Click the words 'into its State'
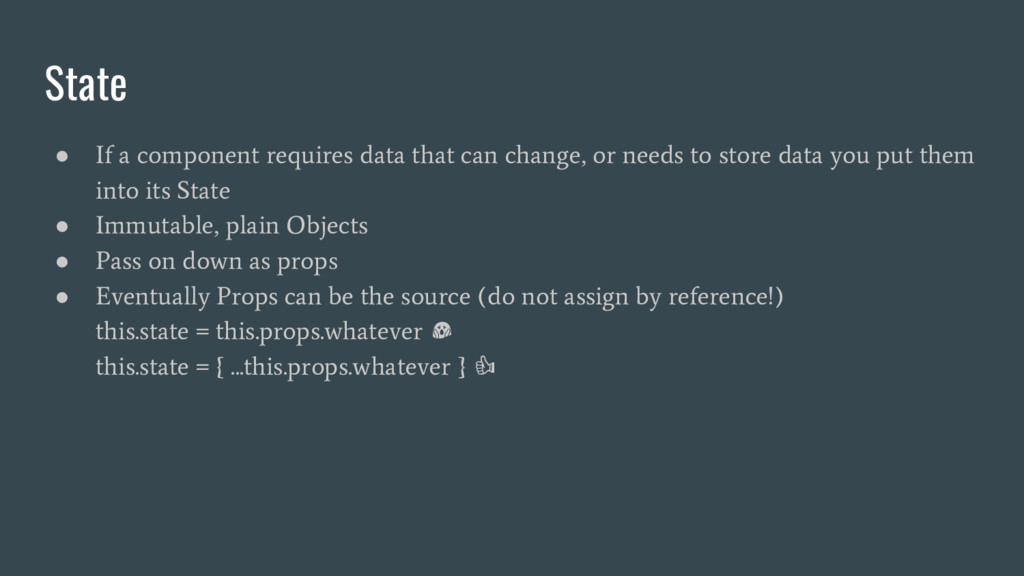 (x=163, y=191)
